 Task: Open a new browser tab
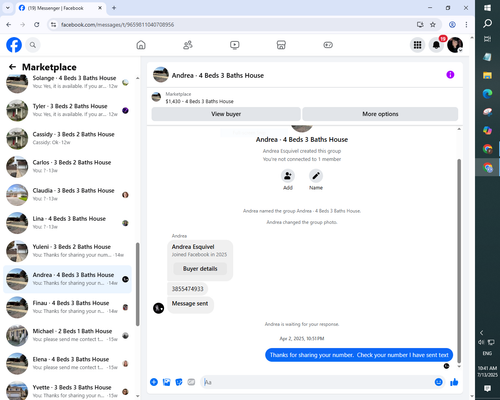click(114, 8)
